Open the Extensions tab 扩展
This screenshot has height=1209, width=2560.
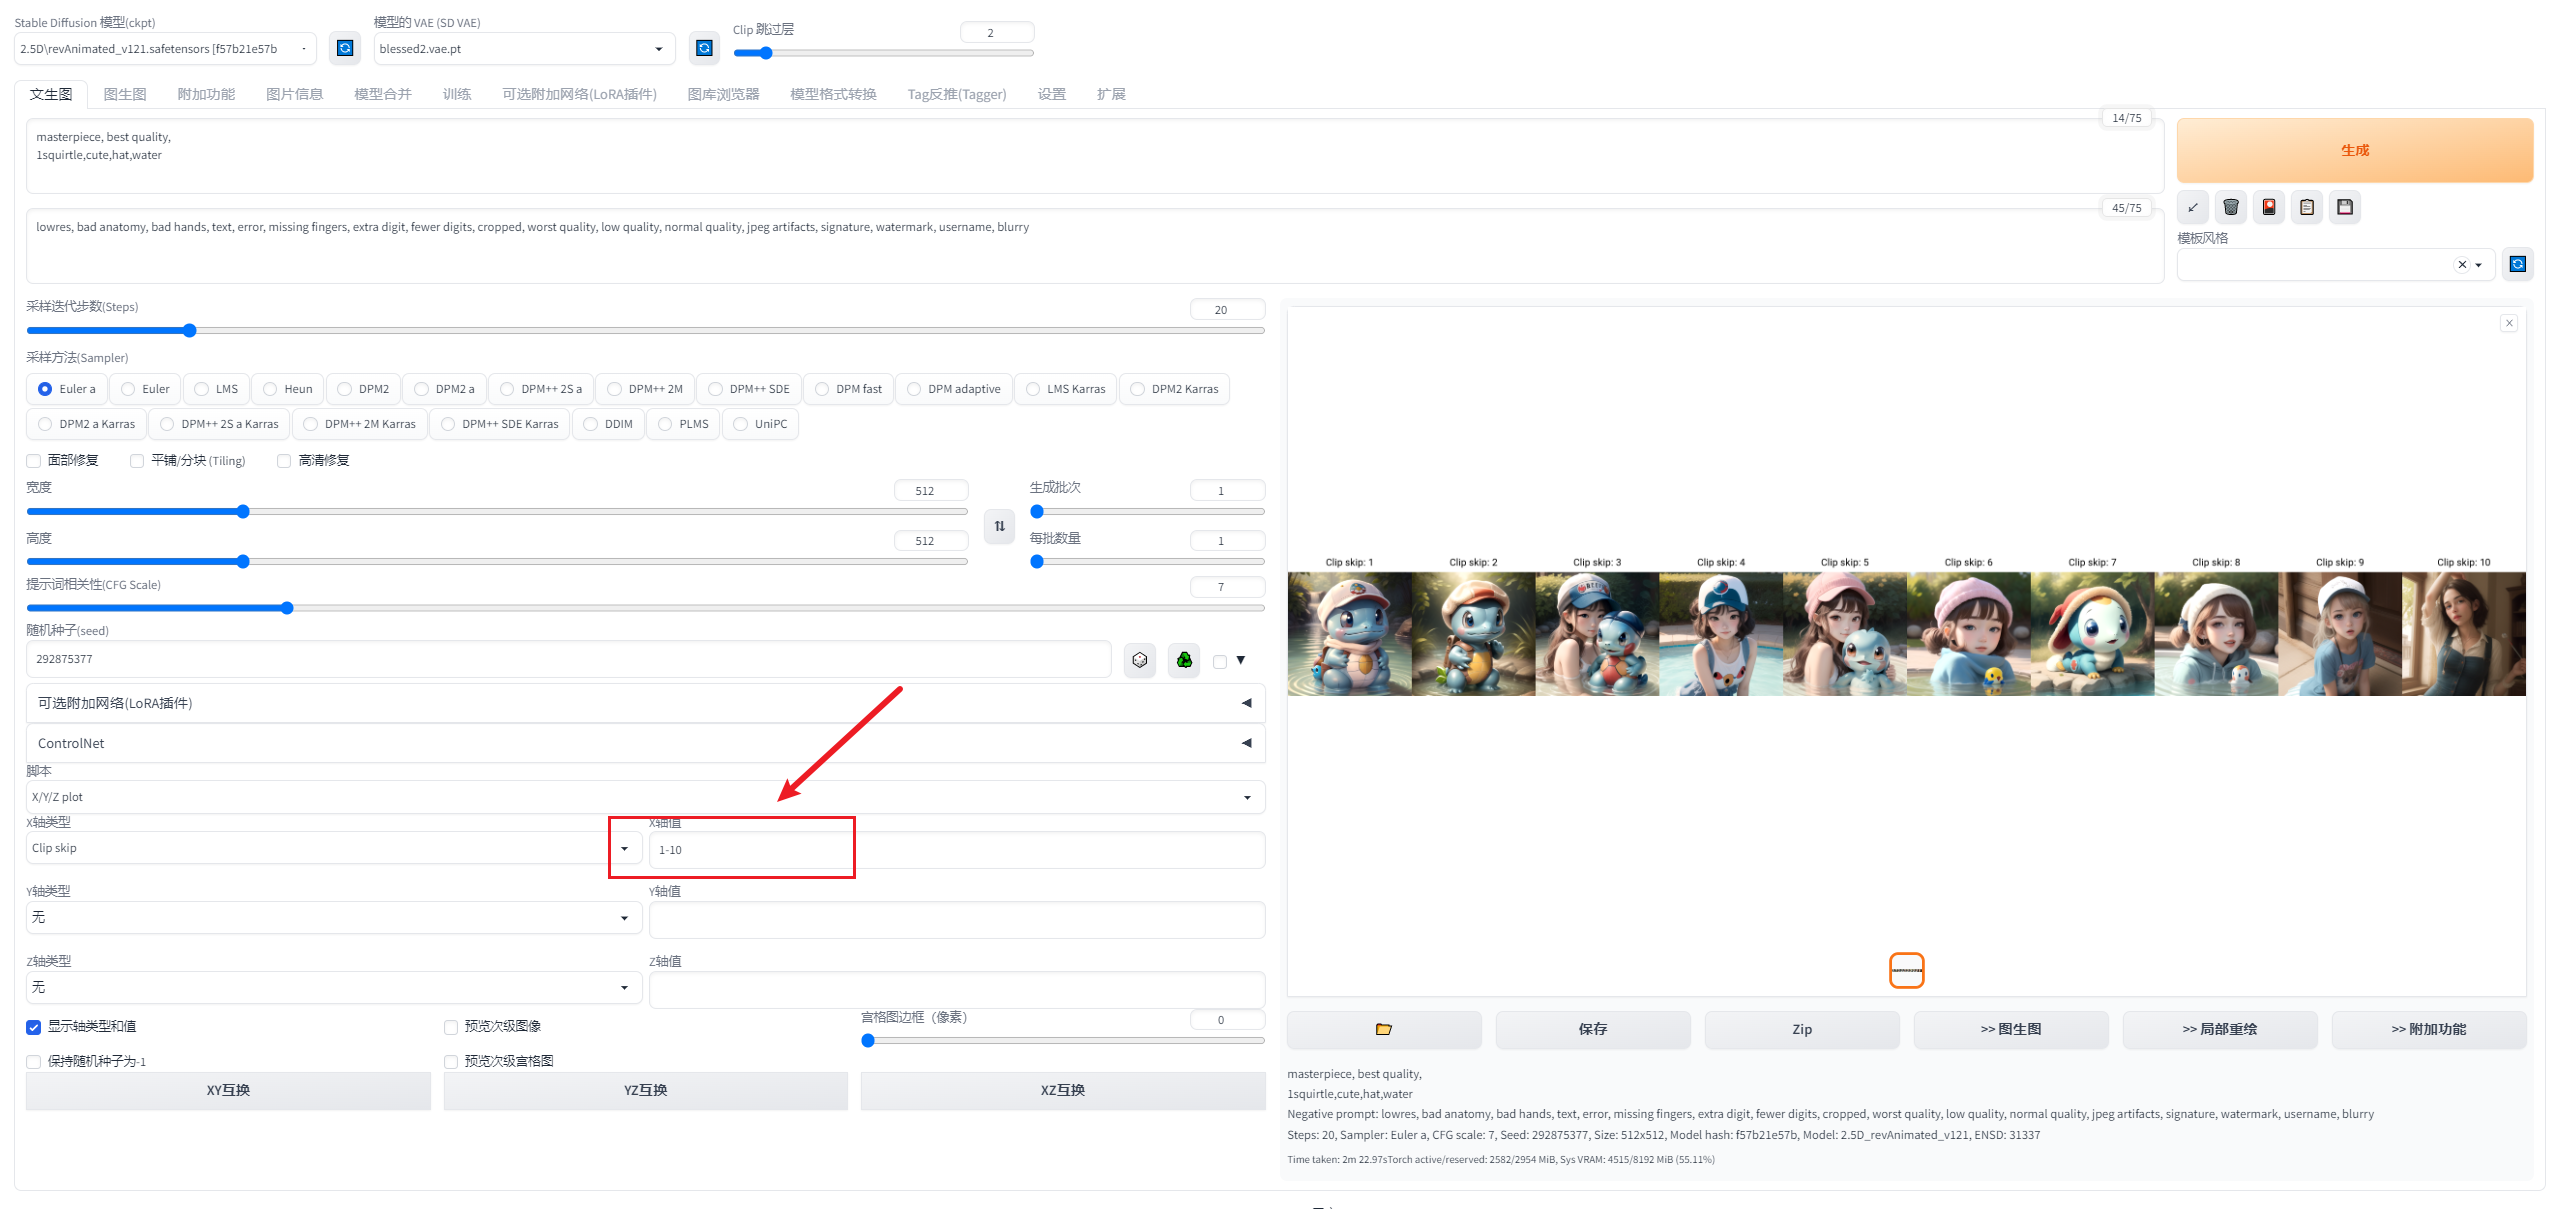tap(1111, 94)
